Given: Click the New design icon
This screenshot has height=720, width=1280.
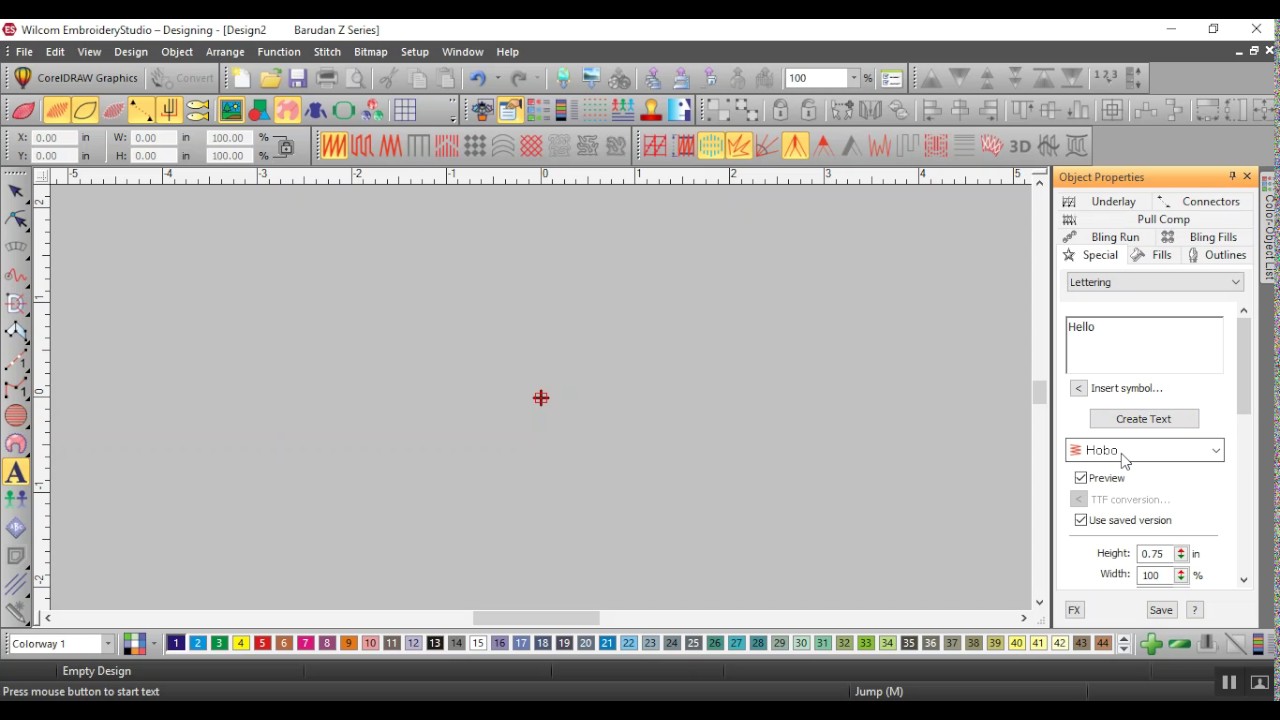Looking at the screenshot, I should pyautogui.click(x=241, y=78).
